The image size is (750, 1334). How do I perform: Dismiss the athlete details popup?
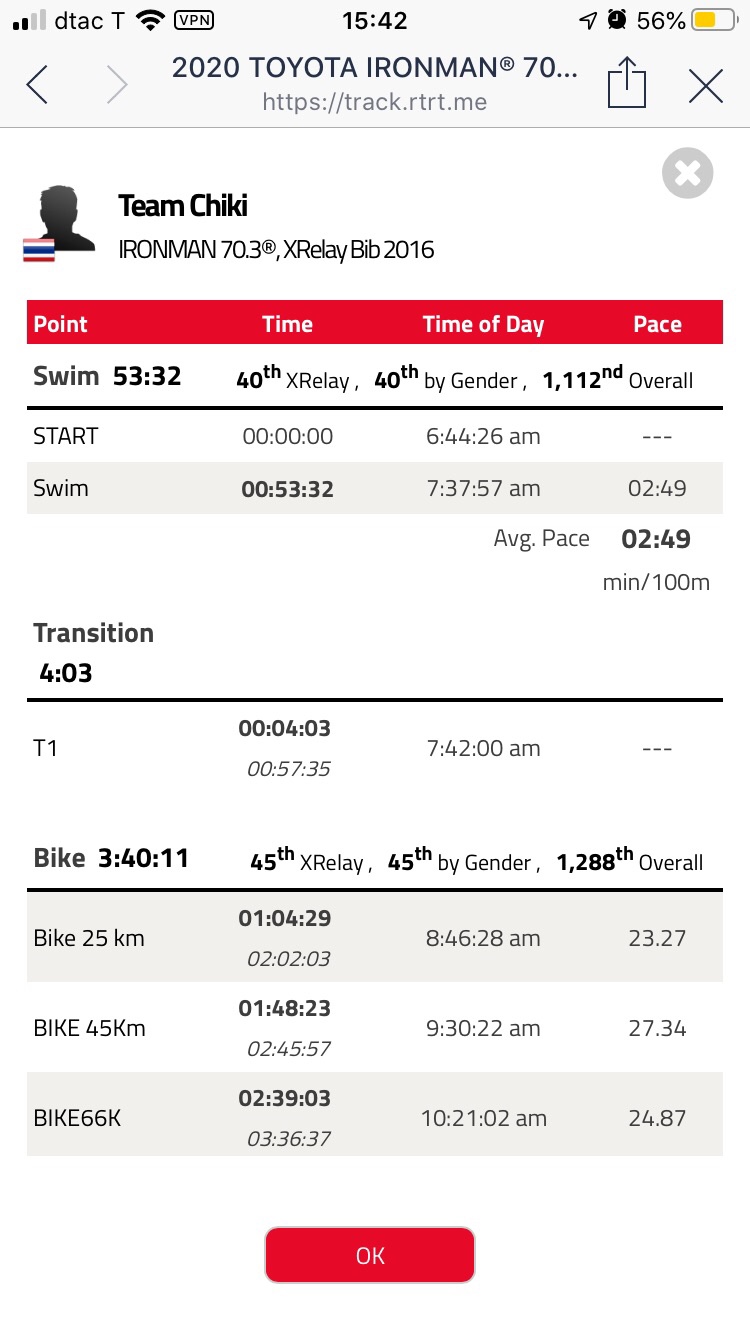(x=688, y=174)
